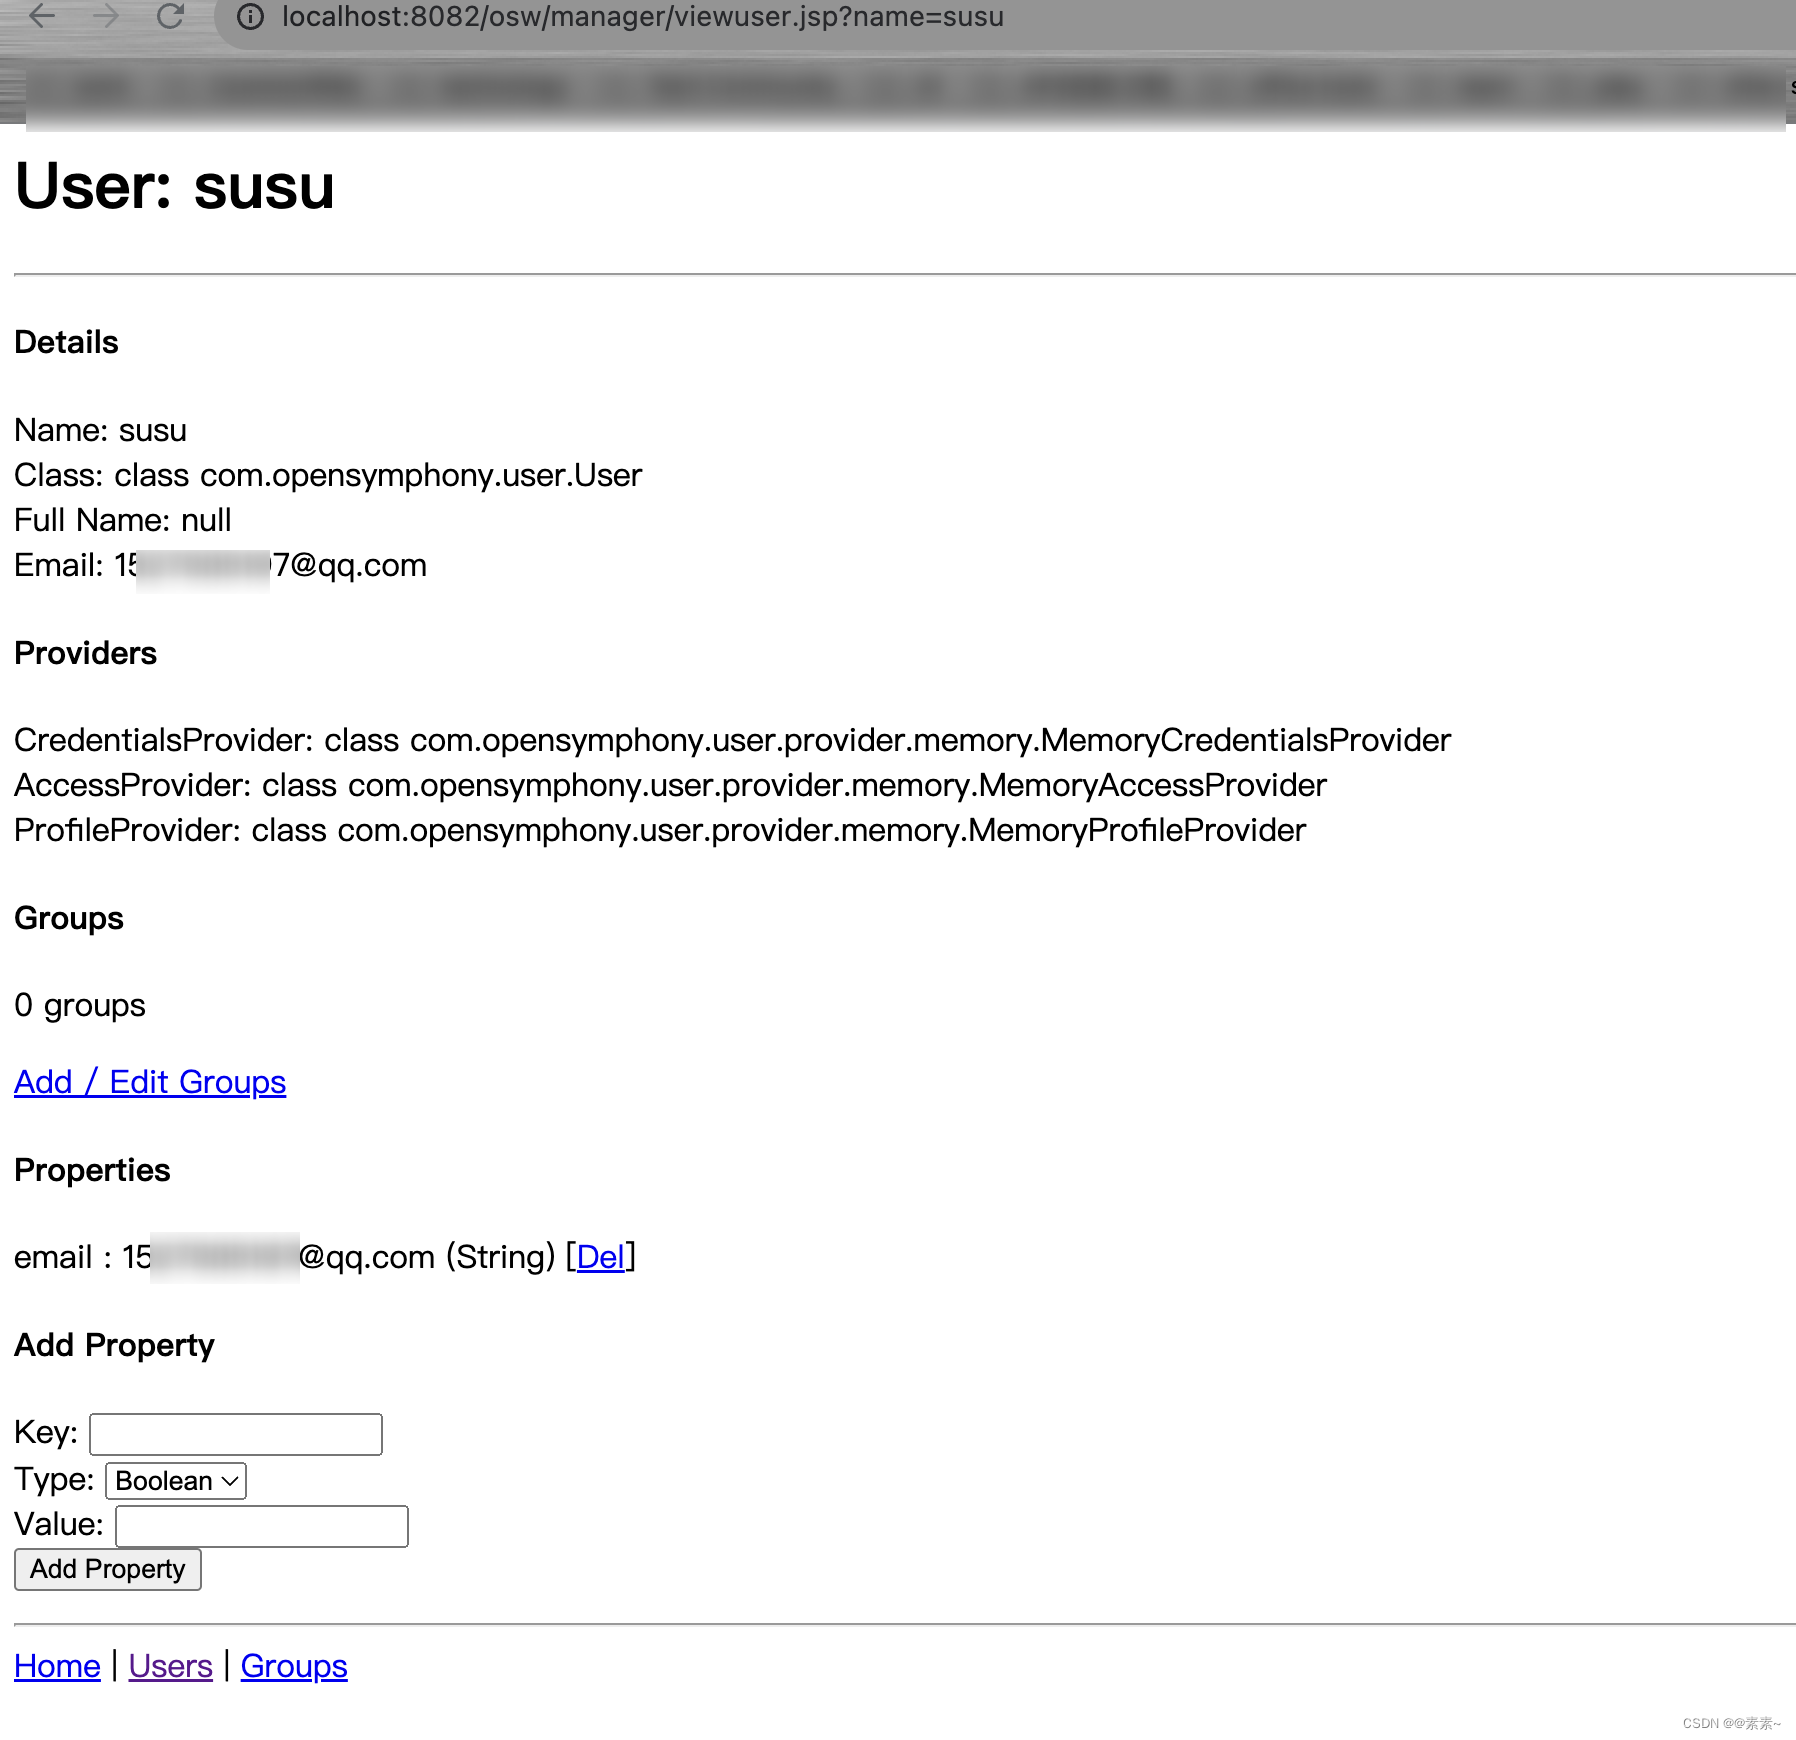Screen dimensions: 1796x1740
Task: Focus the Value text field
Action: 260,1525
